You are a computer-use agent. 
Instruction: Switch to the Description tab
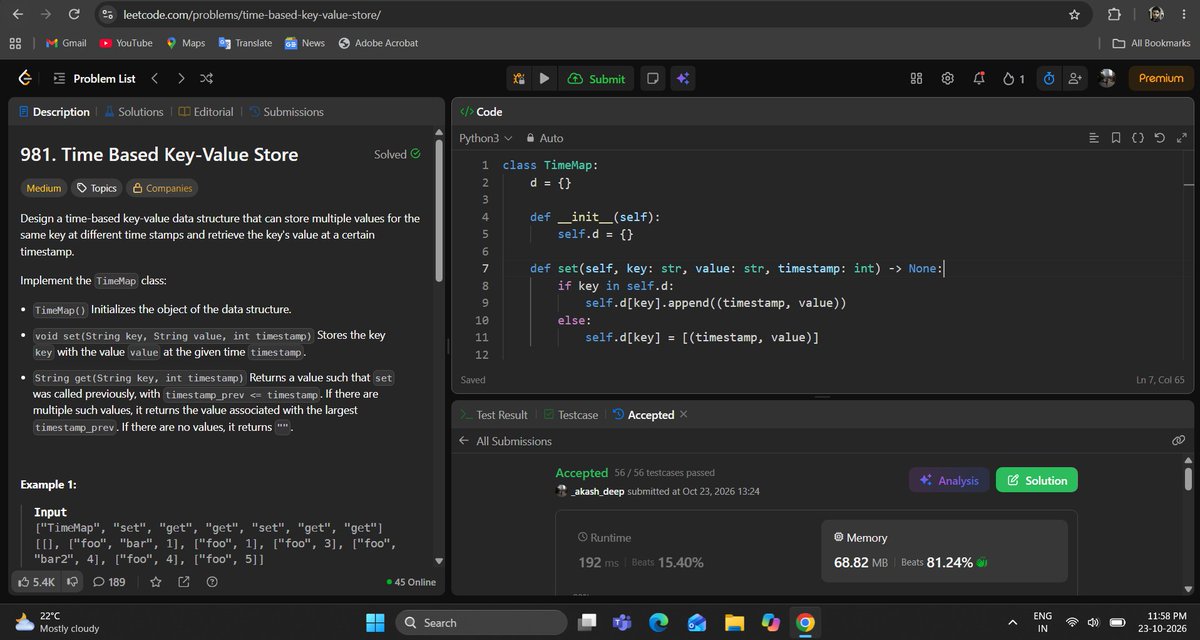[53, 112]
